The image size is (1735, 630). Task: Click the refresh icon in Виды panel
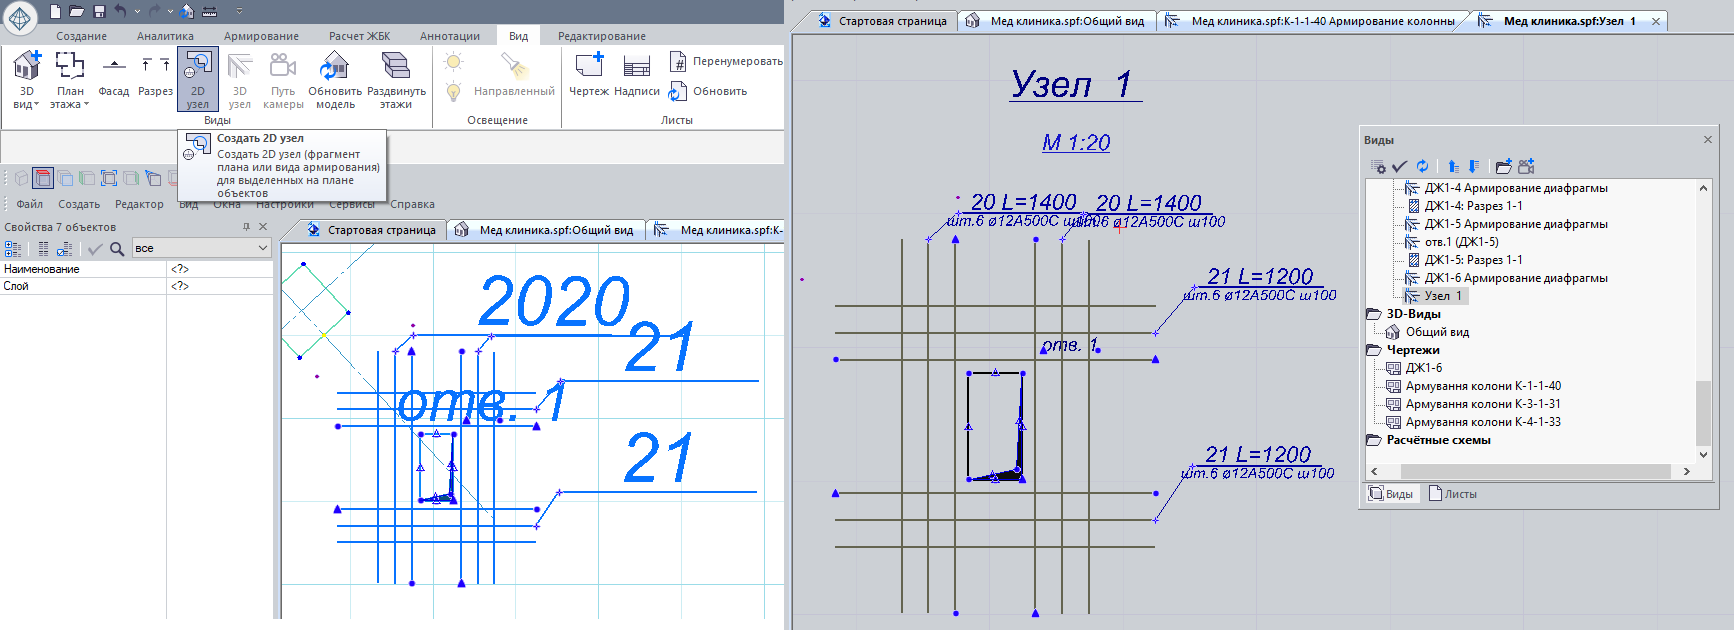[1422, 166]
